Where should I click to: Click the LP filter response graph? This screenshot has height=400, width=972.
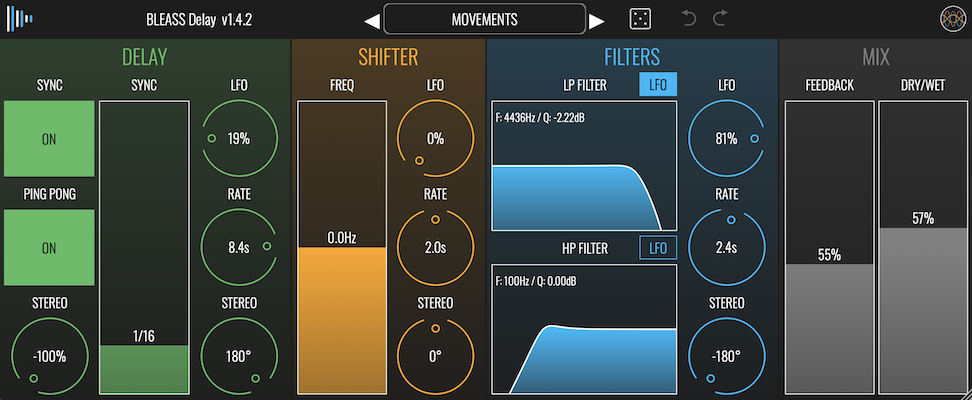584,166
